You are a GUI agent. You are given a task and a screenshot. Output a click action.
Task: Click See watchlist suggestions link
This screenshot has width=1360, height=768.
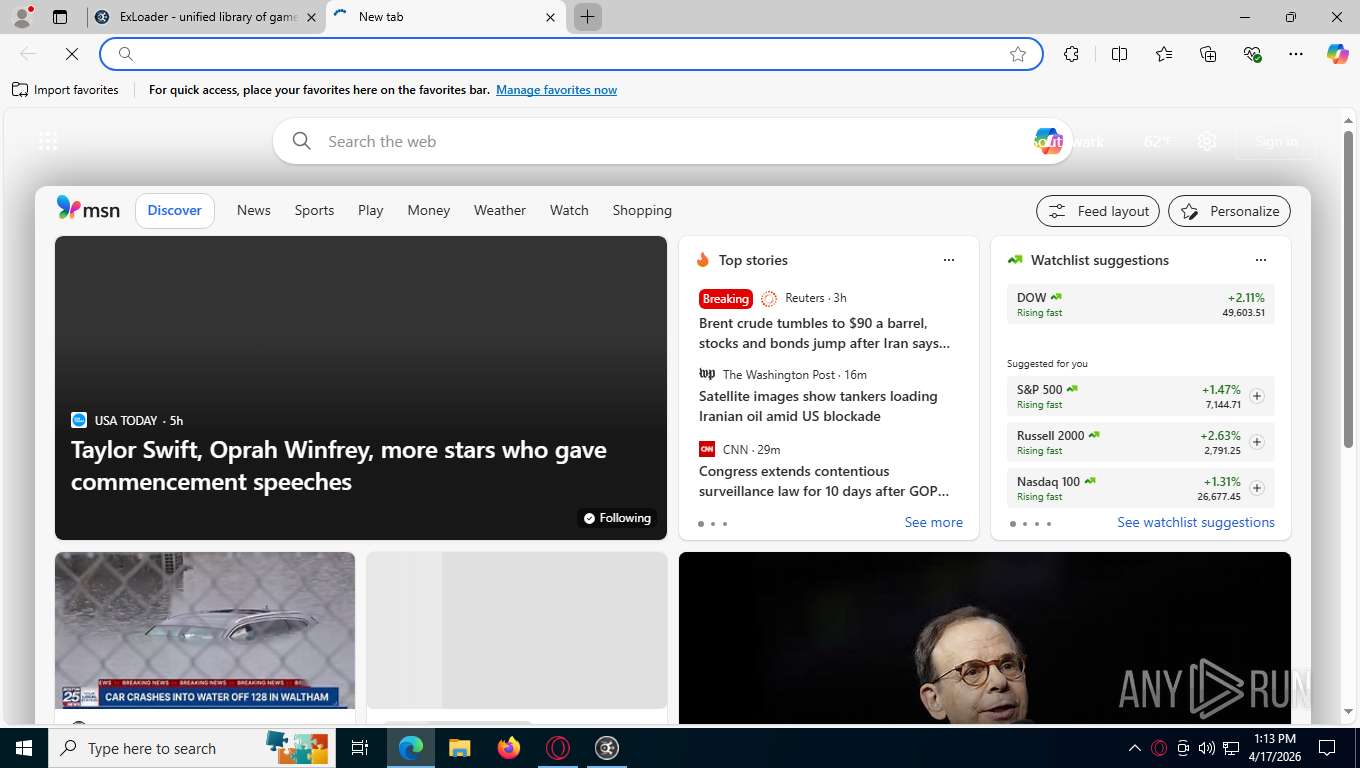(x=1196, y=522)
